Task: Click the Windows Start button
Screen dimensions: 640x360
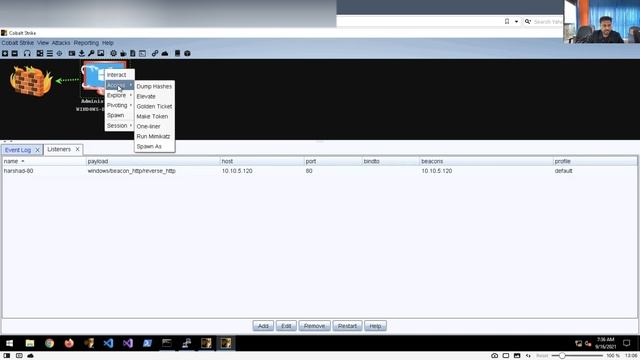Action: click(x=9, y=343)
